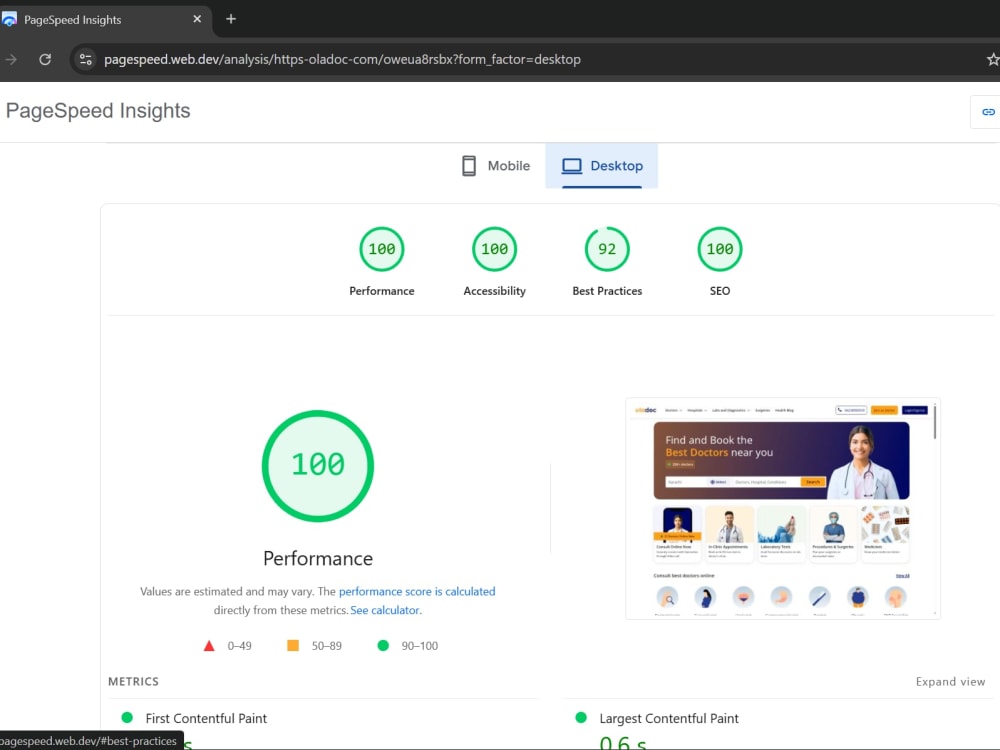Close the PageSpeed Insights tab
The image size is (1000, 750).
(x=197, y=19)
